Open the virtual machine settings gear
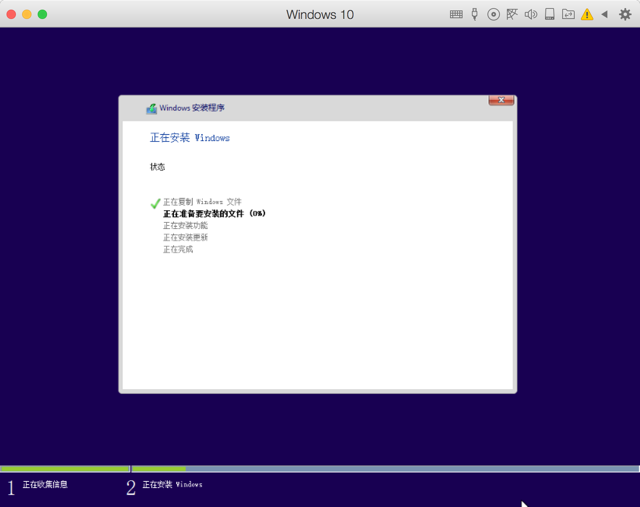 pos(625,15)
